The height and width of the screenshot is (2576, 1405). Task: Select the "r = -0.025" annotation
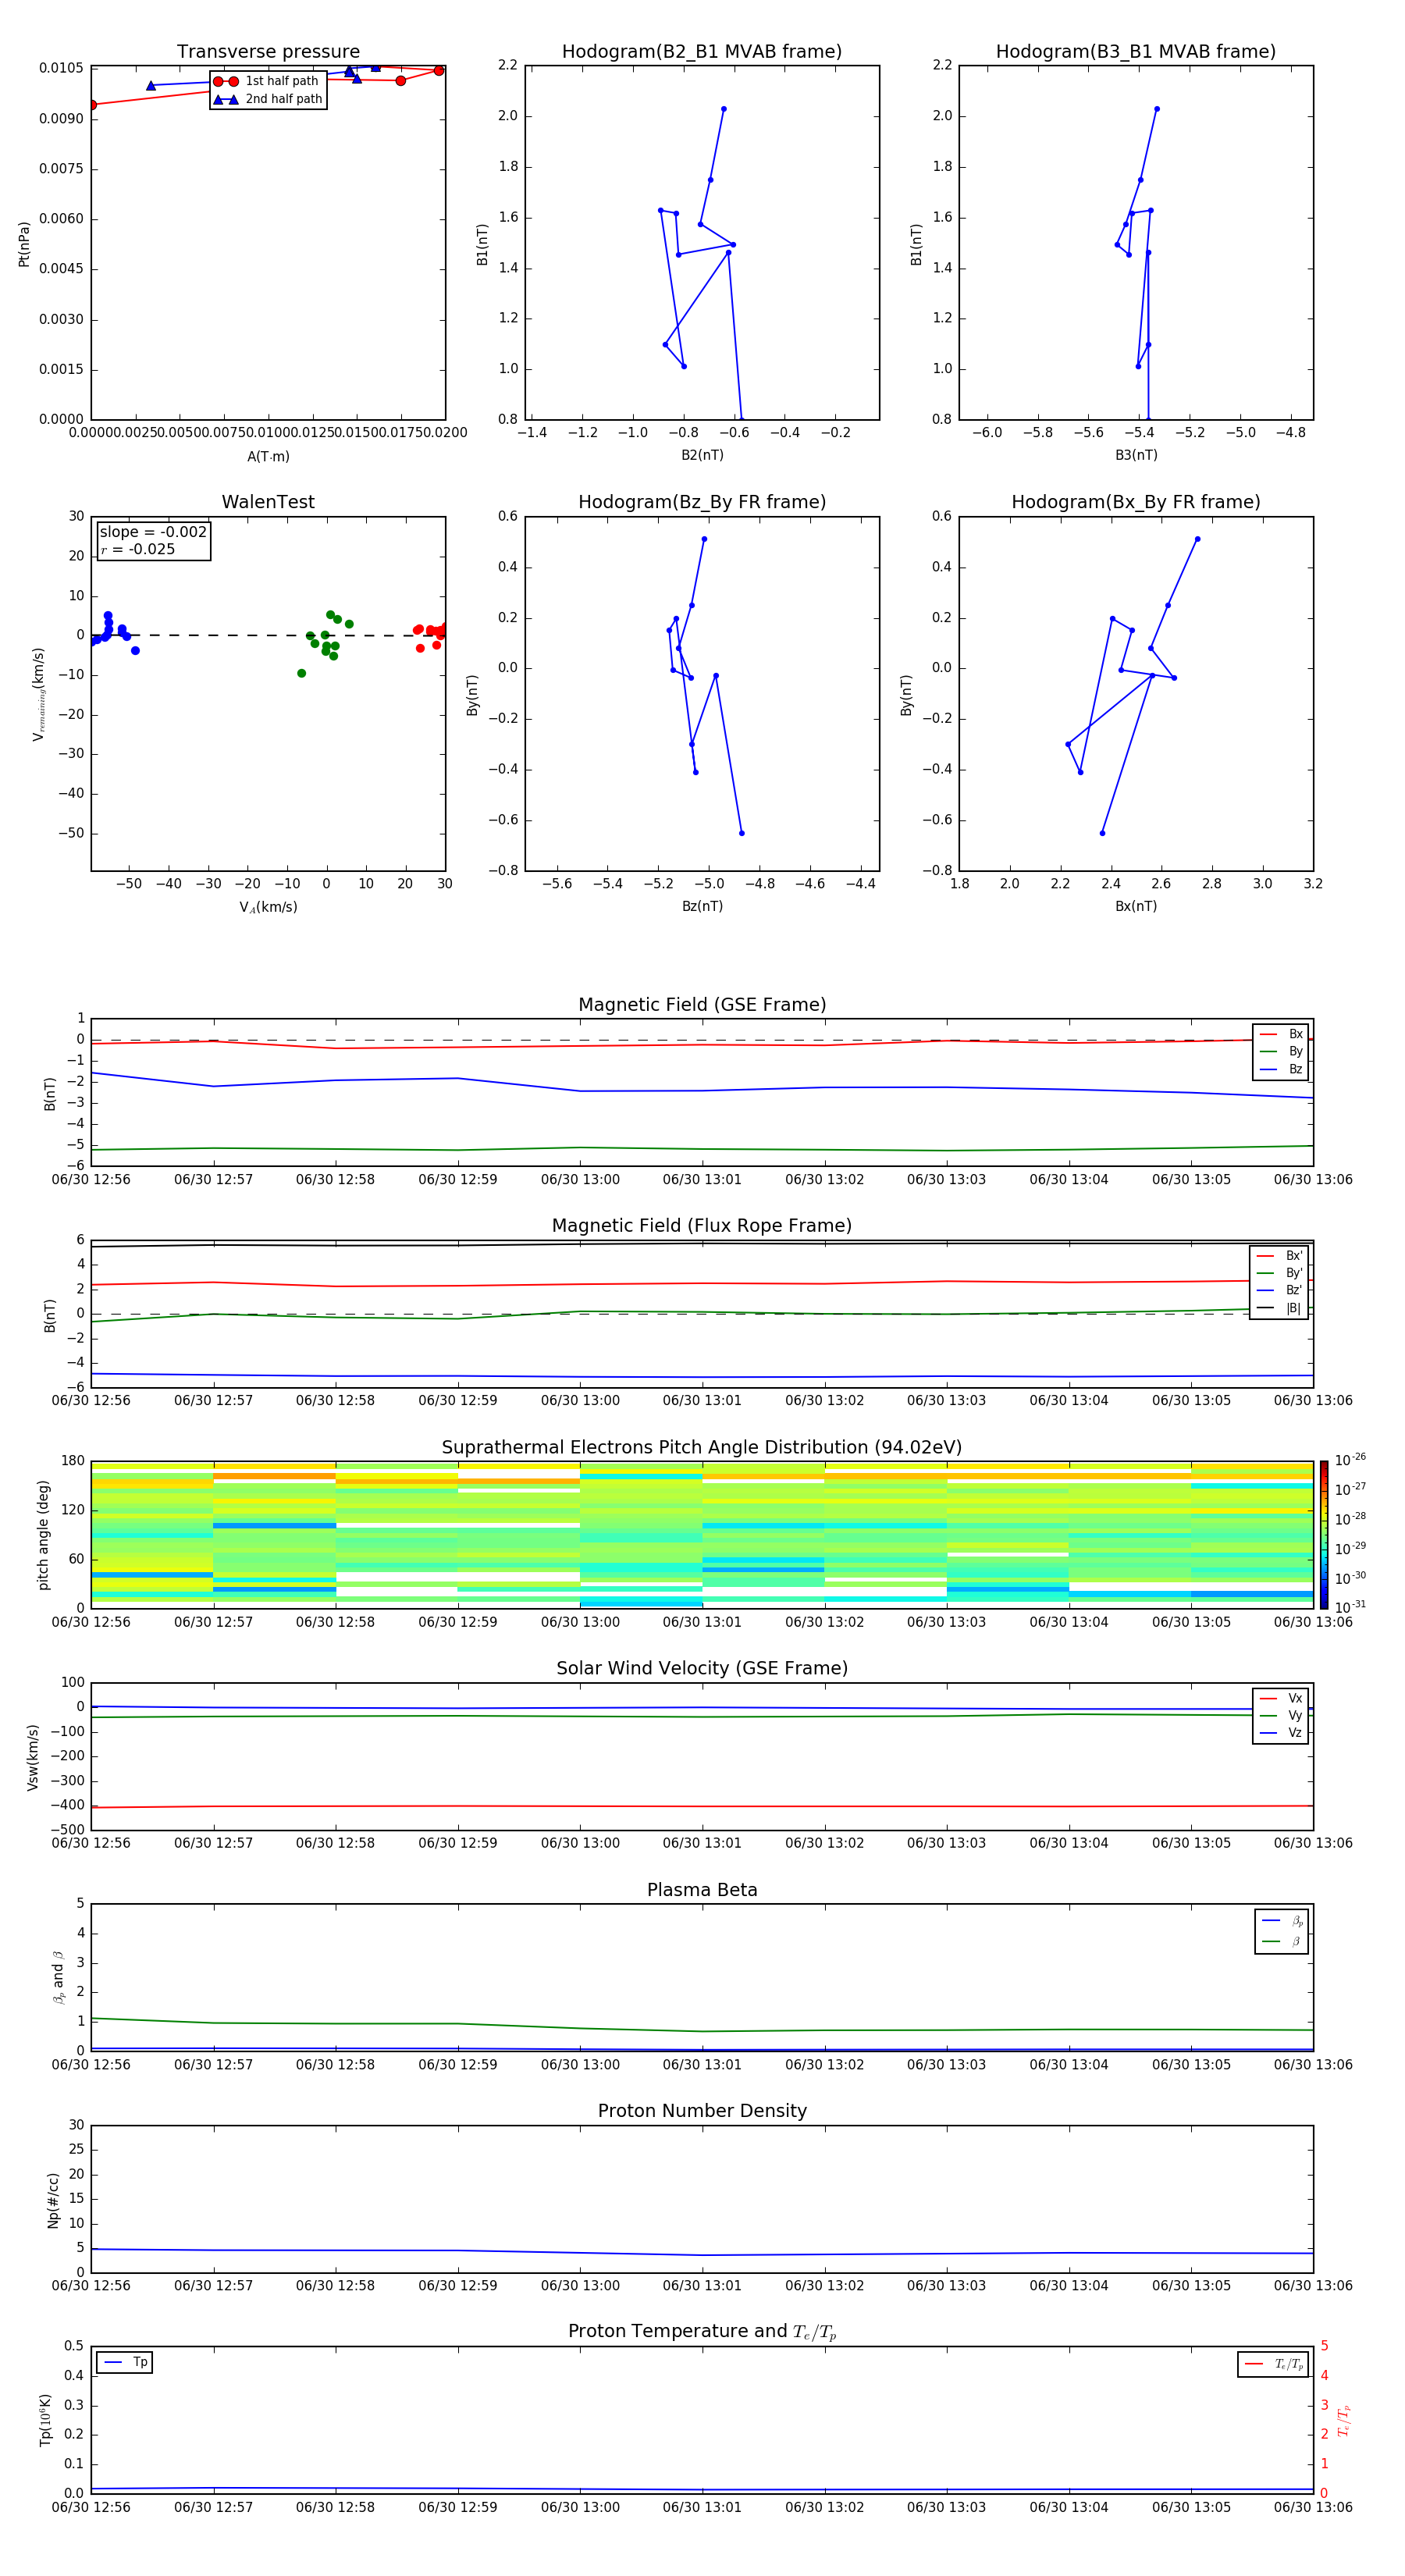pos(138,550)
